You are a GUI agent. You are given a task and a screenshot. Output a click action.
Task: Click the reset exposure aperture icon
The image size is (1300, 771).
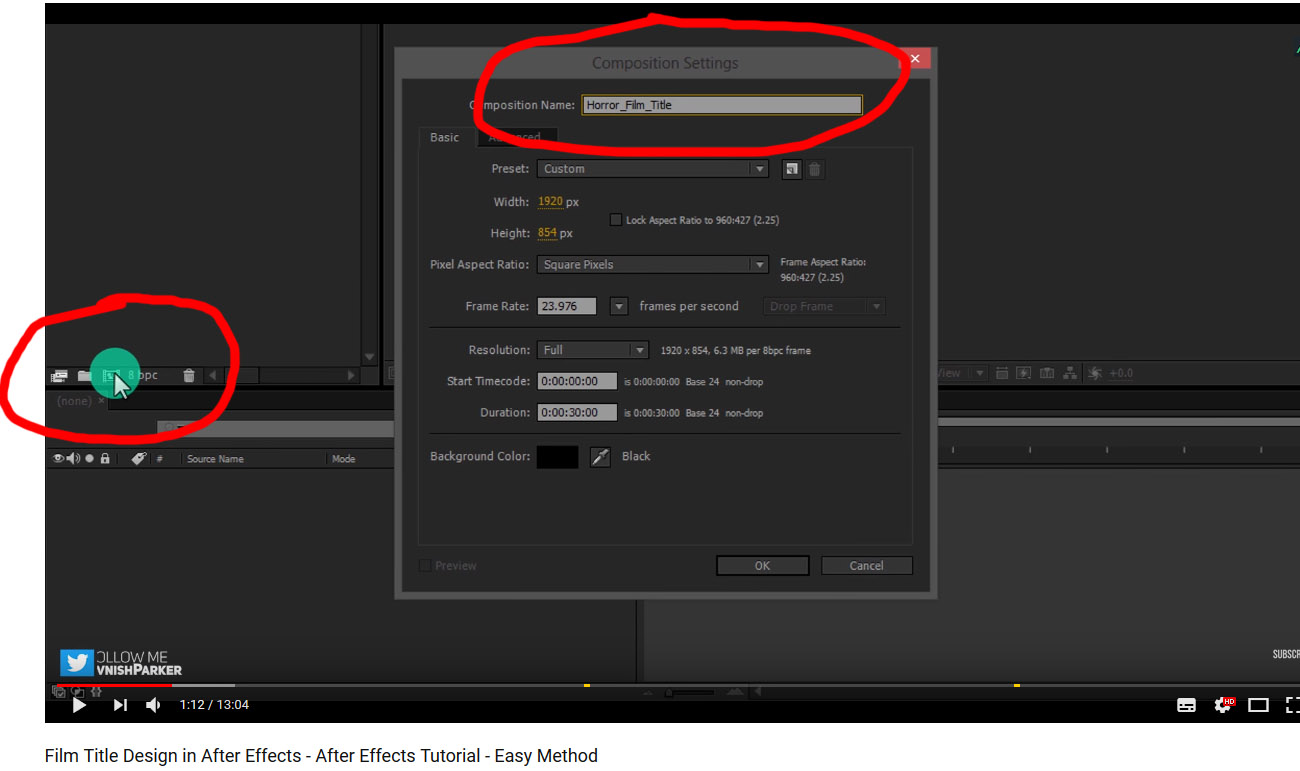click(x=1095, y=373)
